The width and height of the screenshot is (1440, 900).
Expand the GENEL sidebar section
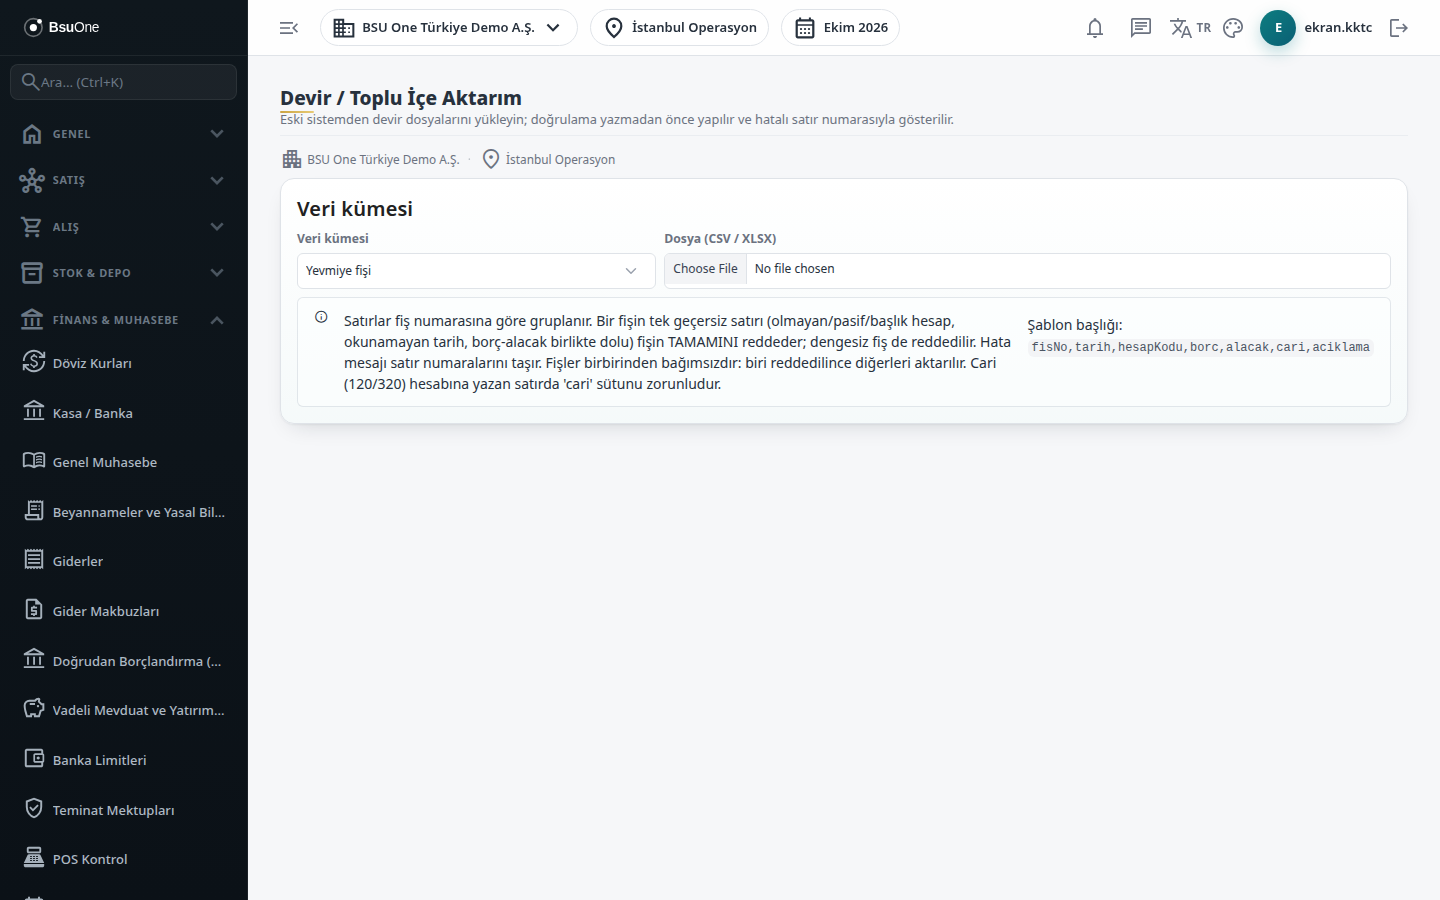click(x=124, y=134)
